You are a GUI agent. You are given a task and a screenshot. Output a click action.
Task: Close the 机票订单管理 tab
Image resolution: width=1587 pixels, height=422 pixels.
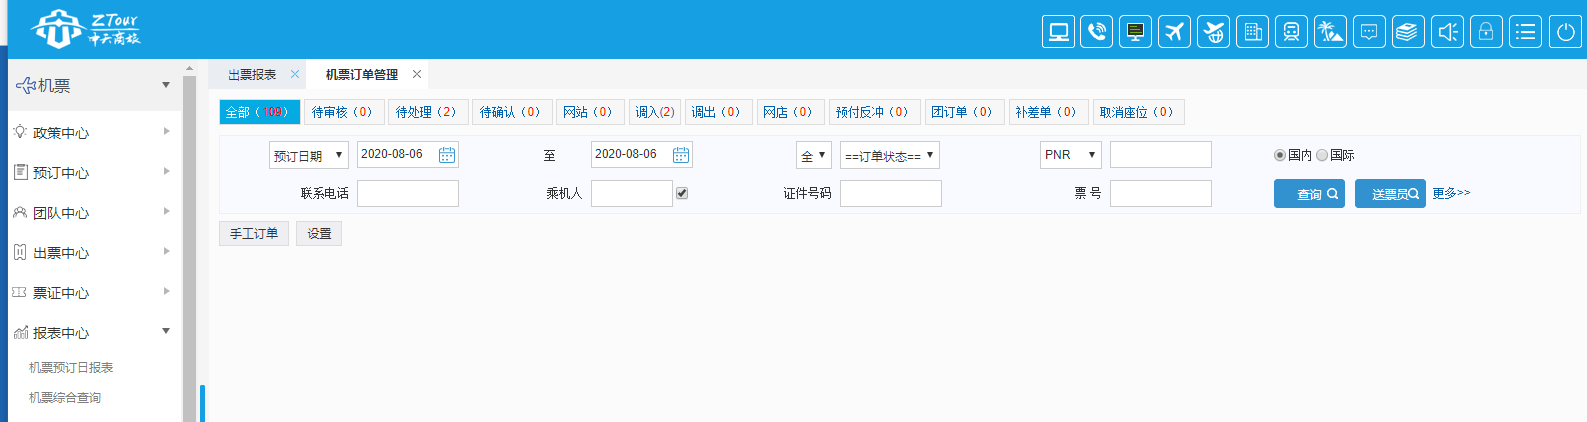click(417, 74)
